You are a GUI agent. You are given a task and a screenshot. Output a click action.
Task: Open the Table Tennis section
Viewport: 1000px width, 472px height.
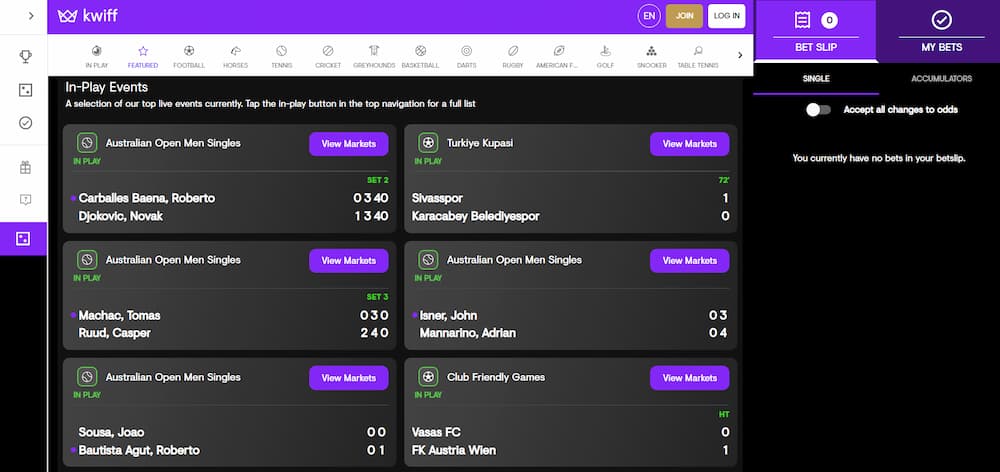(698, 57)
